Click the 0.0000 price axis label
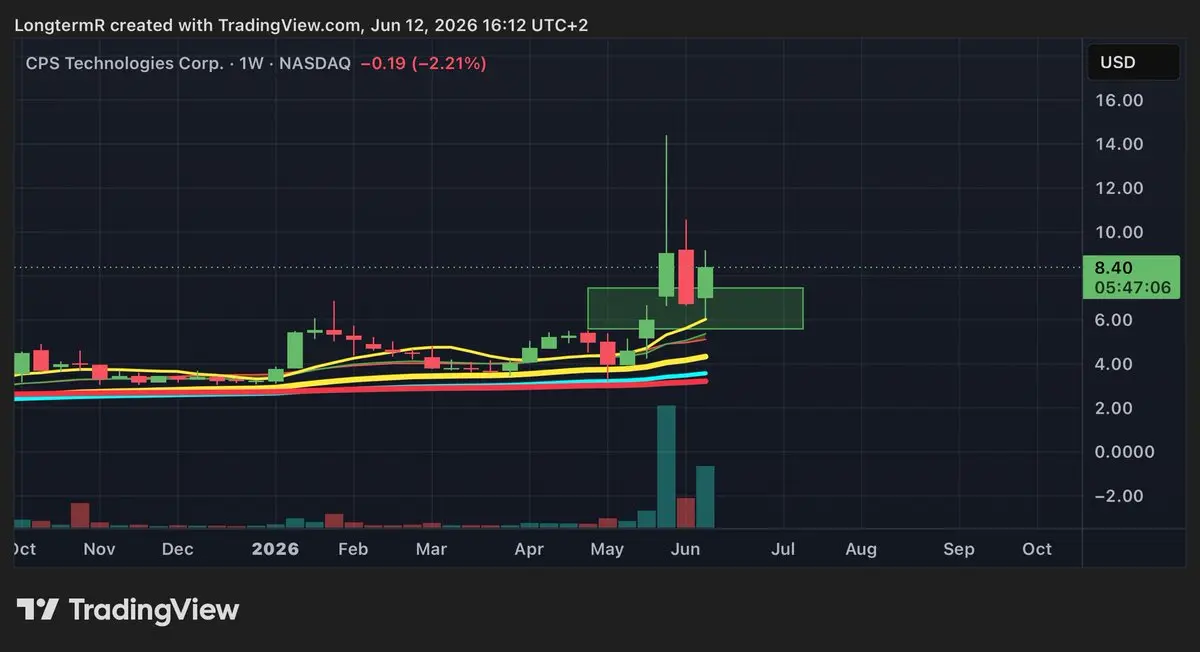Viewport: 1200px width, 652px height. pos(1125,452)
